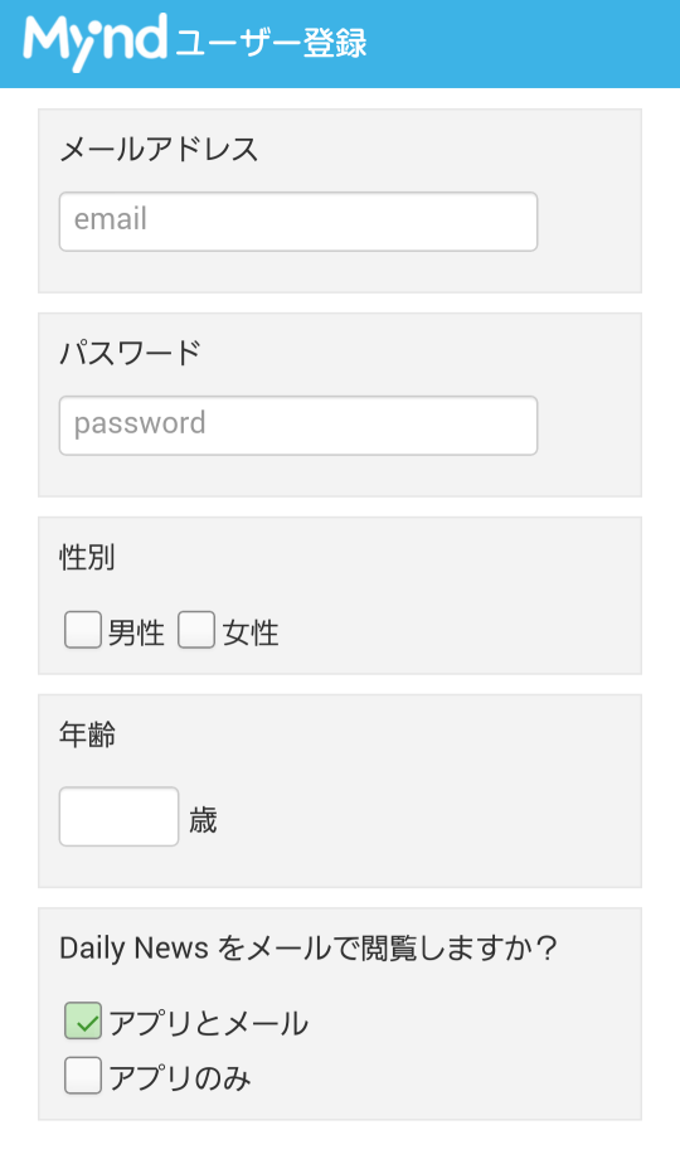The image size is (680, 1159).
Task: Click the 性別 section label
Action: pos(87,557)
